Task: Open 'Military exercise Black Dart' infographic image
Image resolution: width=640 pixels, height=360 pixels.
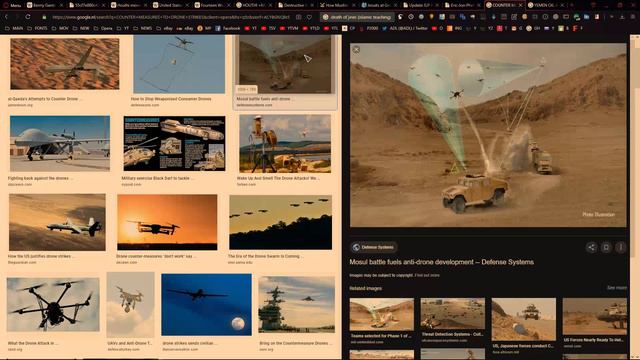Action: [174, 144]
